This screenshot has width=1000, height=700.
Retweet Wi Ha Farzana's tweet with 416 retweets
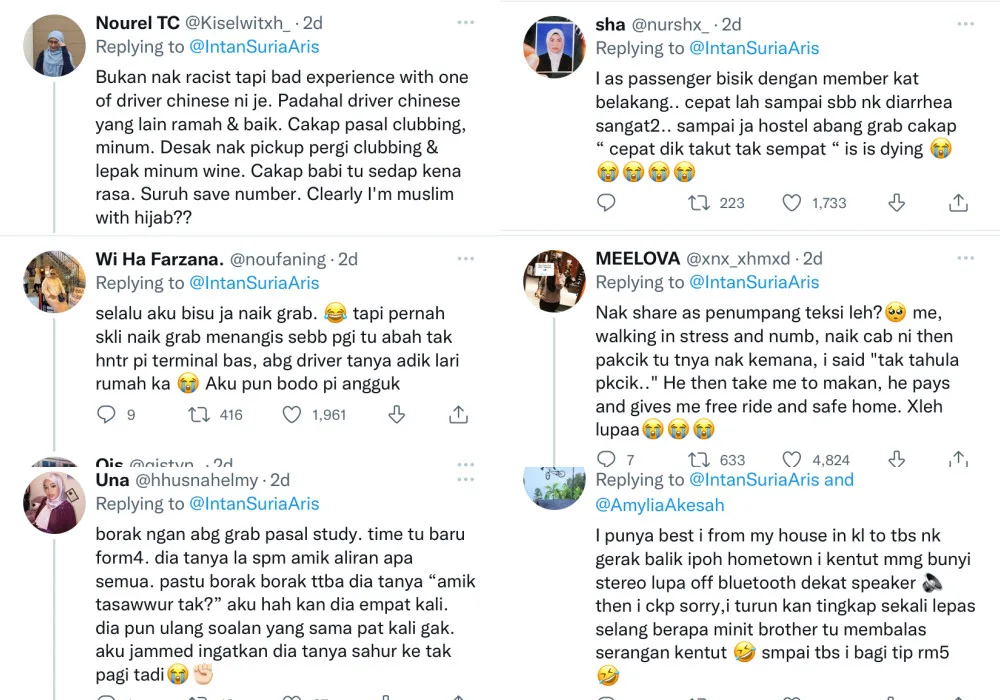tap(199, 414)
